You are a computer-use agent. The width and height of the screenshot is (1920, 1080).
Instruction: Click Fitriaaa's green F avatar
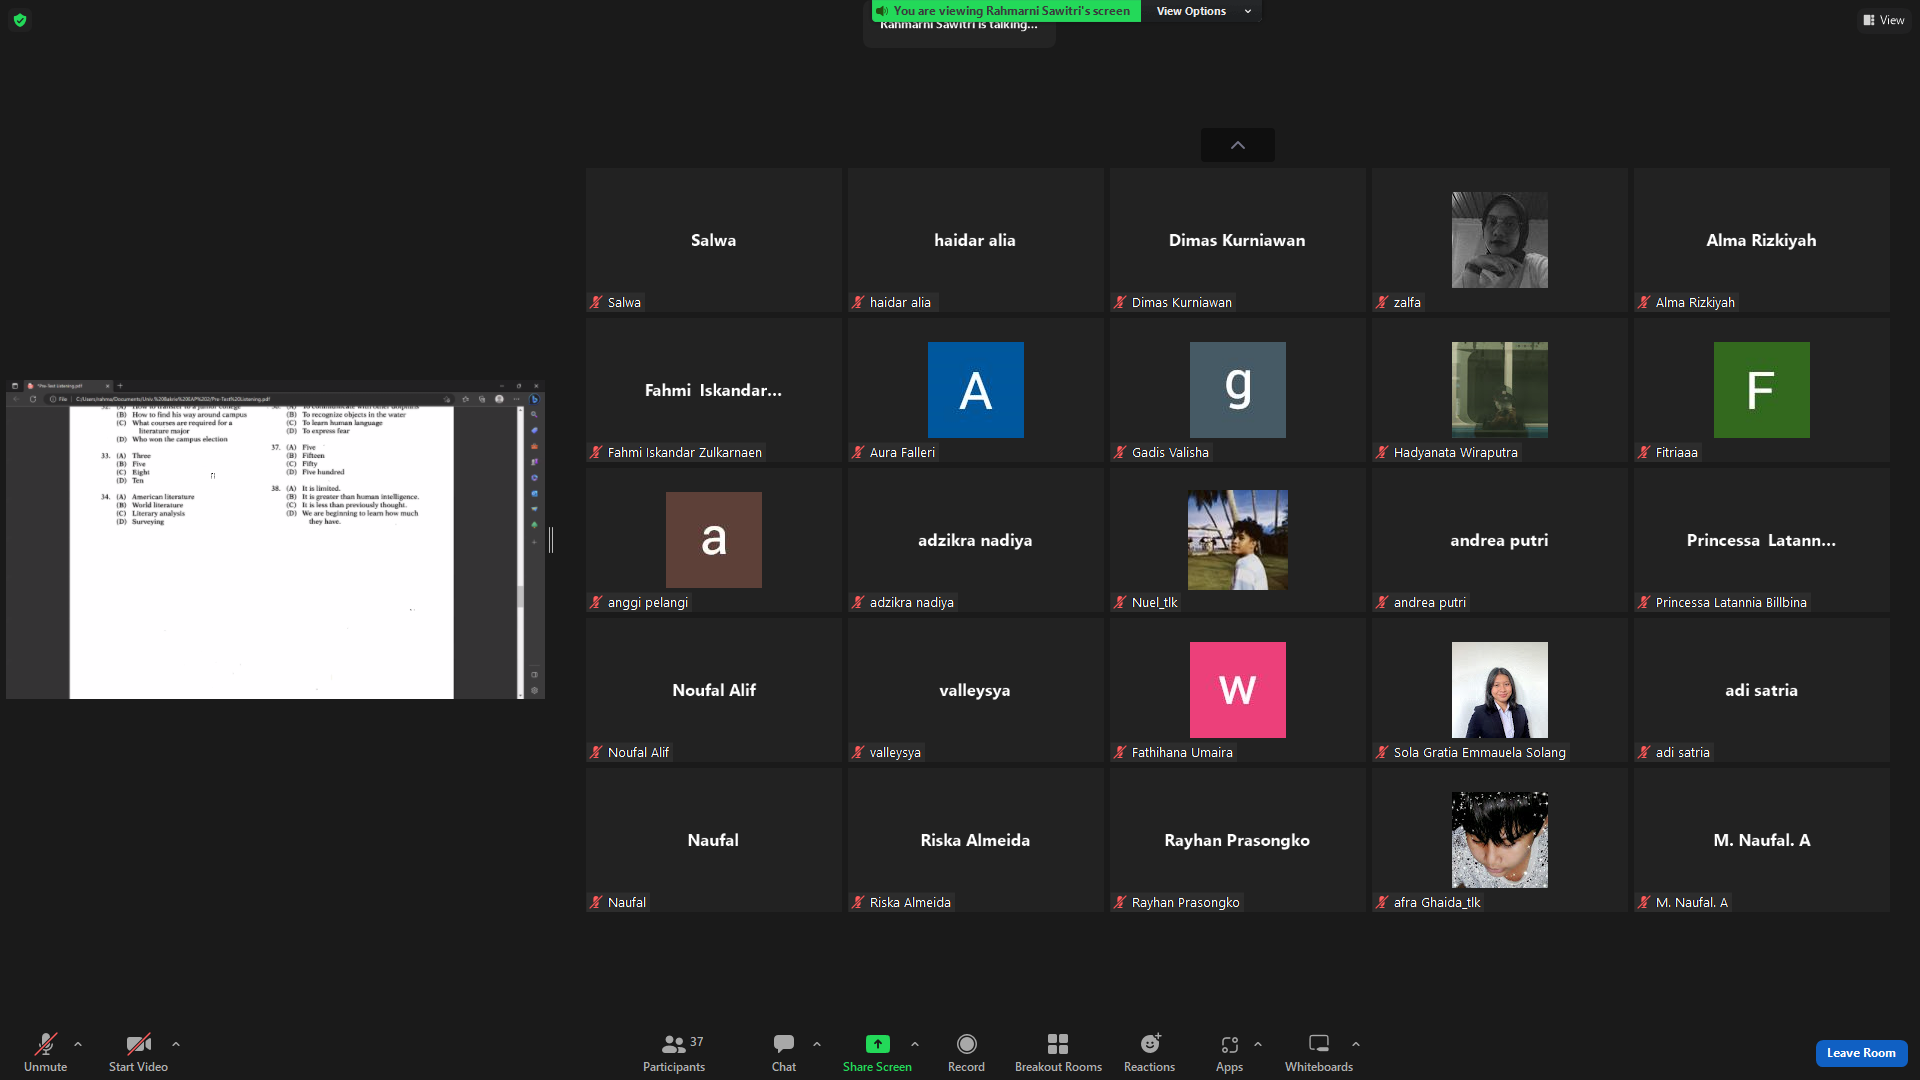point(1761,390)
